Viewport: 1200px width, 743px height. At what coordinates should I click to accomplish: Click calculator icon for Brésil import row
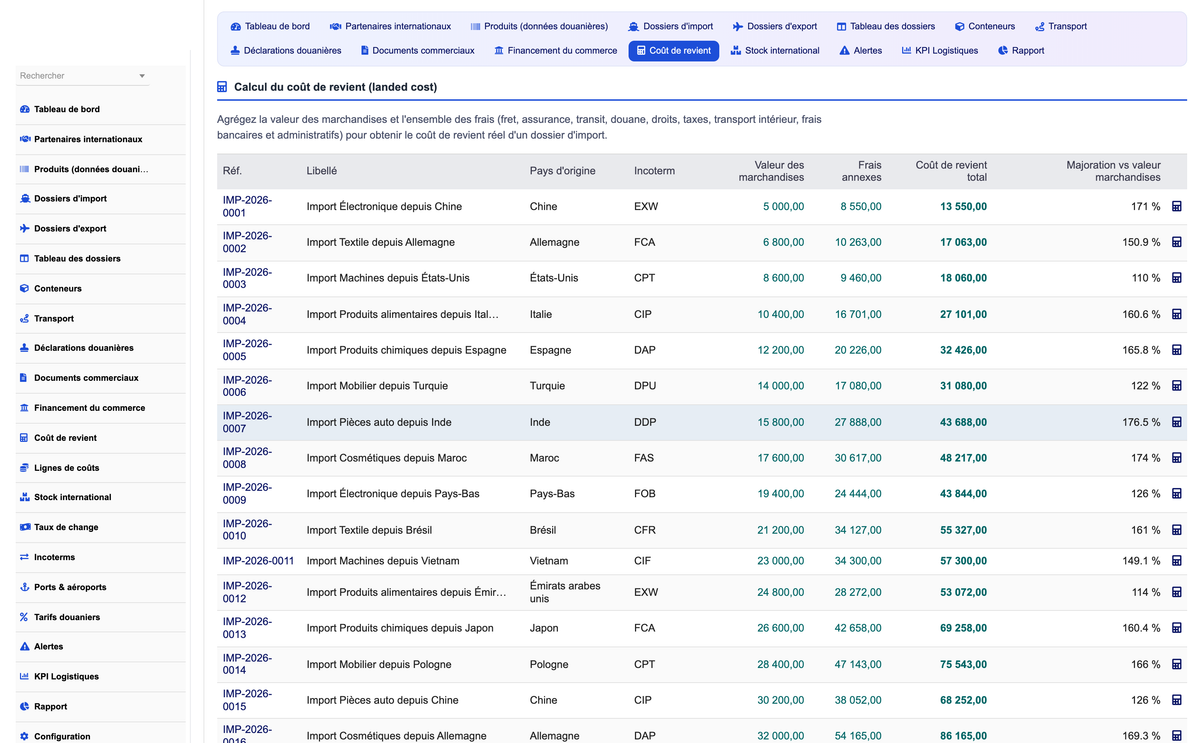click(1177, 530)
